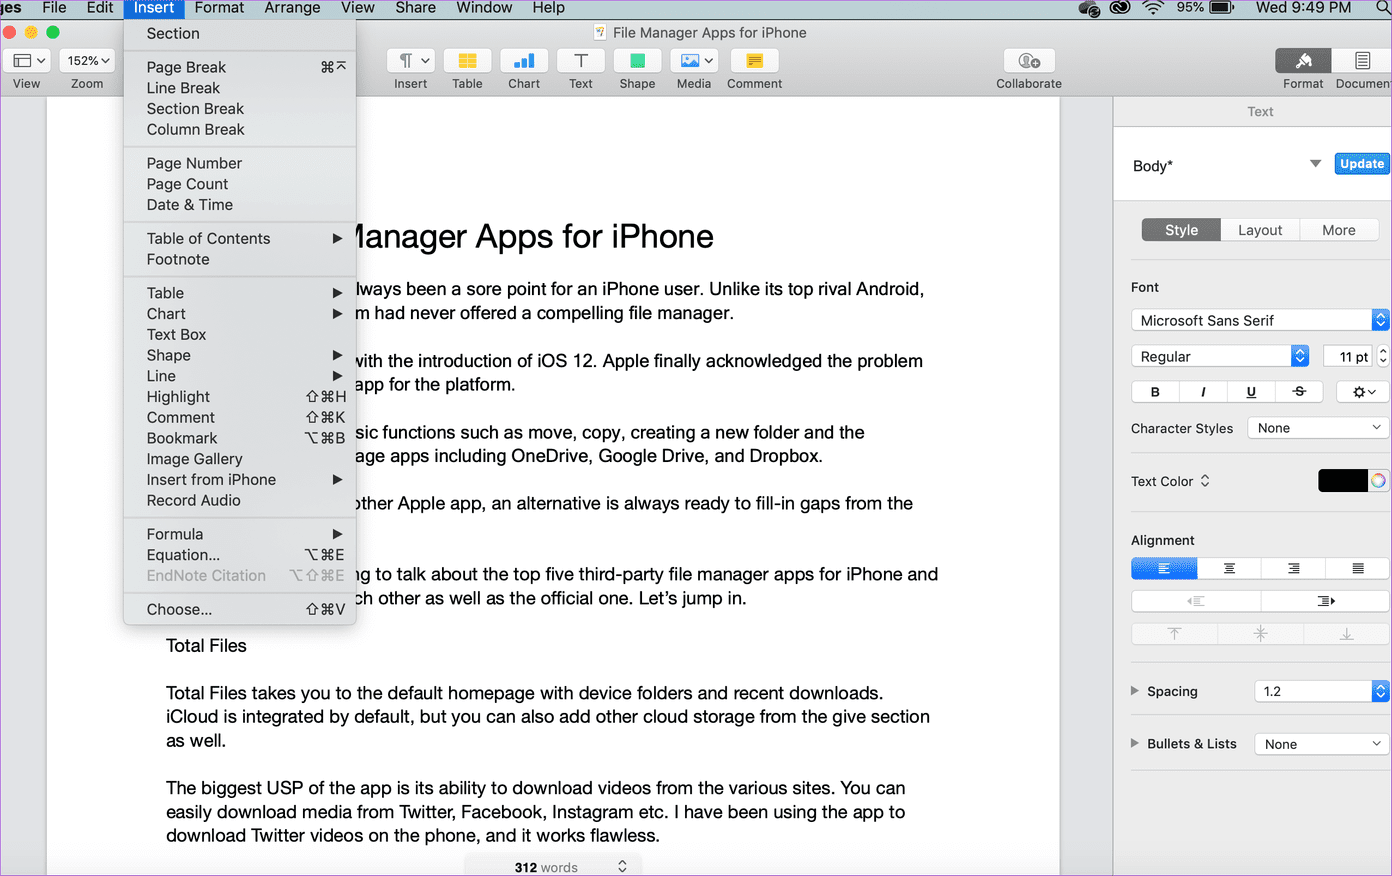Choose Equation... from Insert menu
Viewport: 1392px width, 876px height.
tap(240, 555)
